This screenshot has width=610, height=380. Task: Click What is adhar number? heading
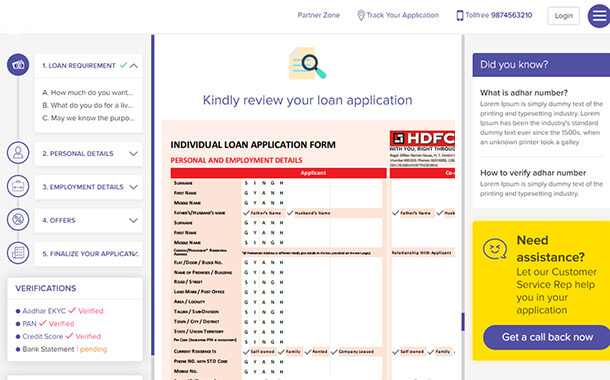pyautogui.click(x=524, y=93)
